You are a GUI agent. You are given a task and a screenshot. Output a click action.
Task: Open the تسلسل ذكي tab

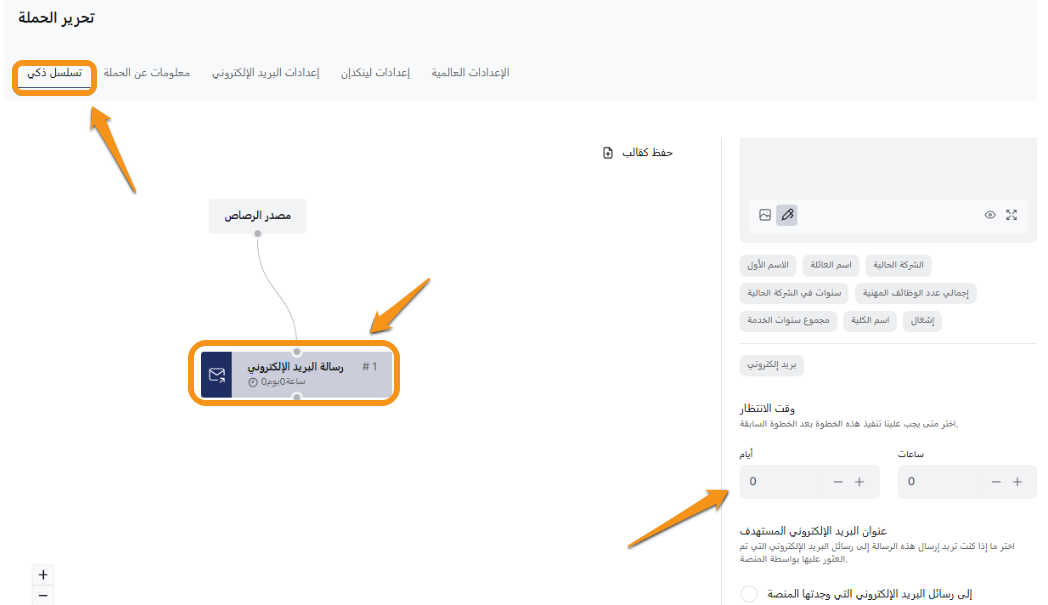point(55,73)
